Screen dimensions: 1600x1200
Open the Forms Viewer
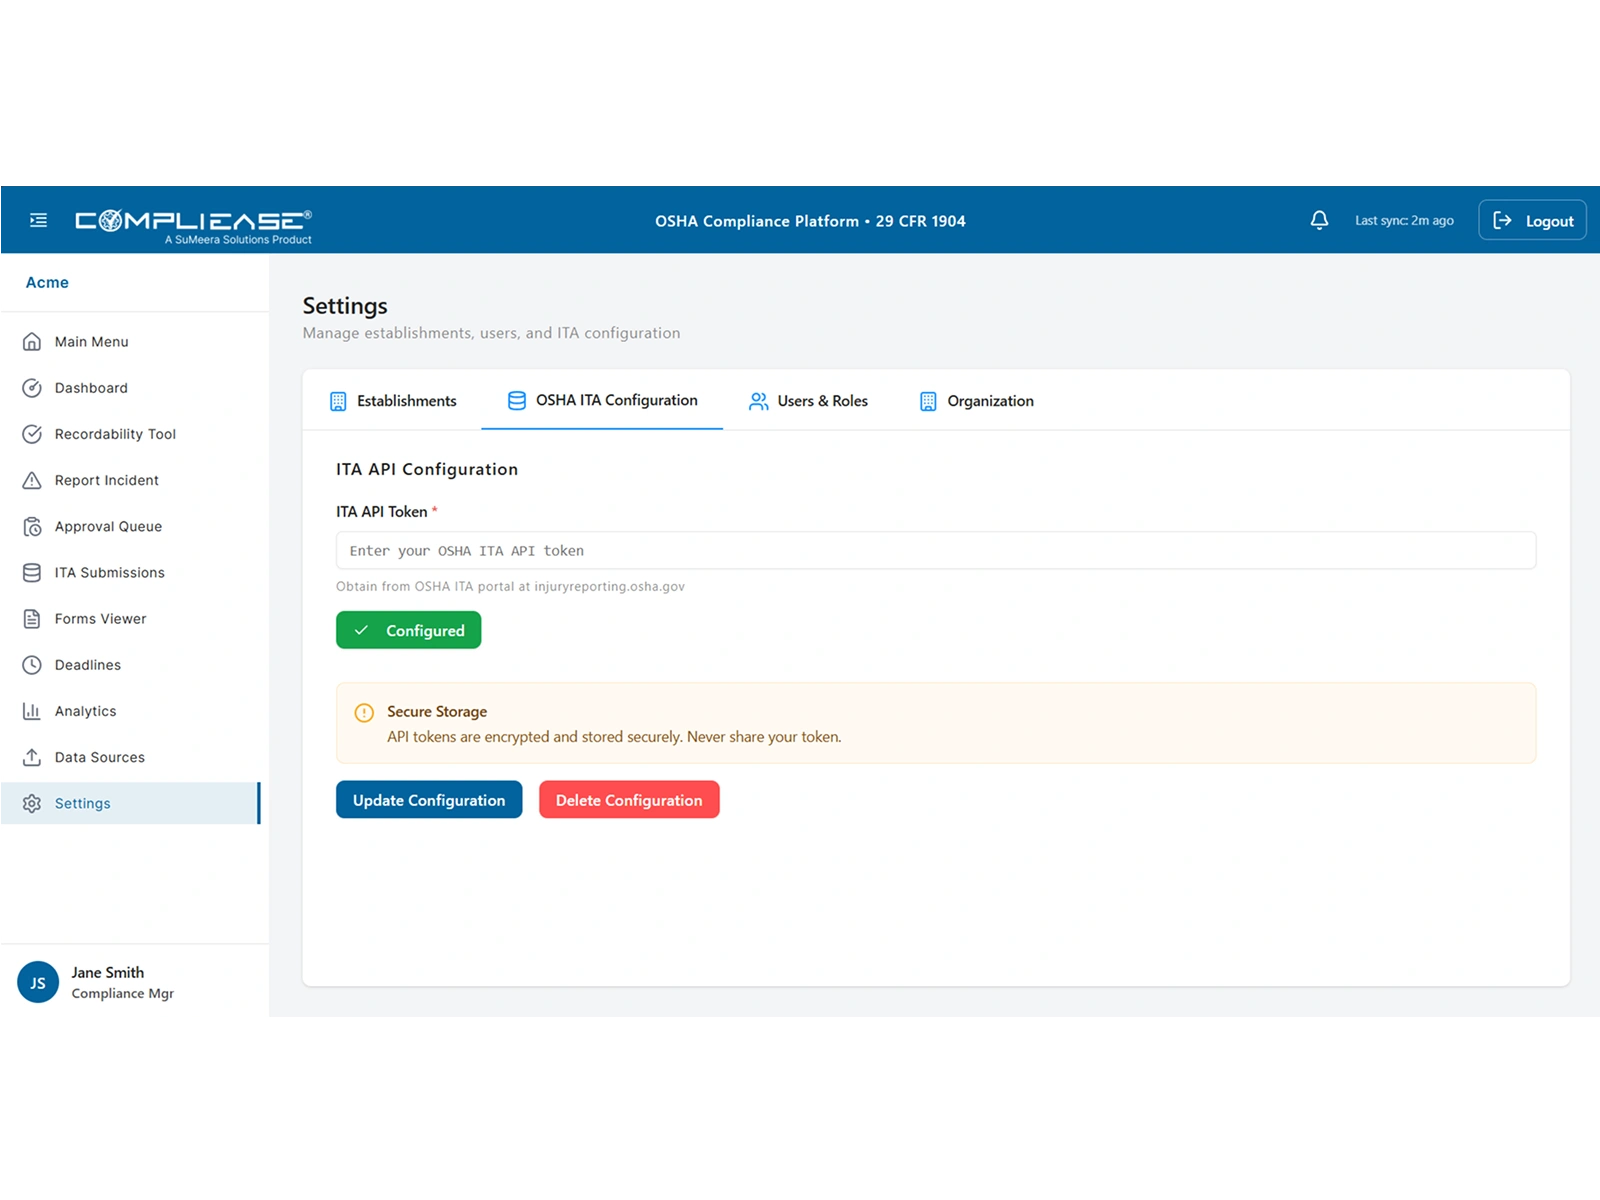point(100,618)
